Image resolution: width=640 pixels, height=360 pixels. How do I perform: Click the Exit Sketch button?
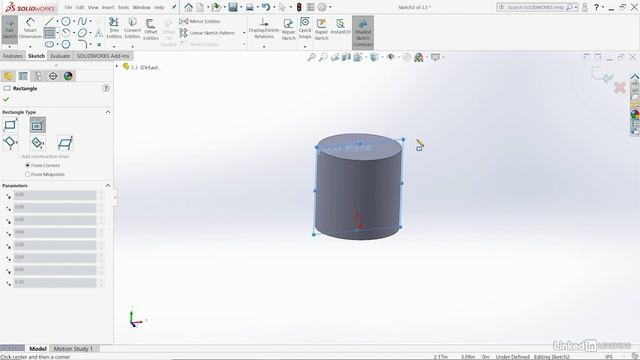pyautogui.click(x=9, y=29)
